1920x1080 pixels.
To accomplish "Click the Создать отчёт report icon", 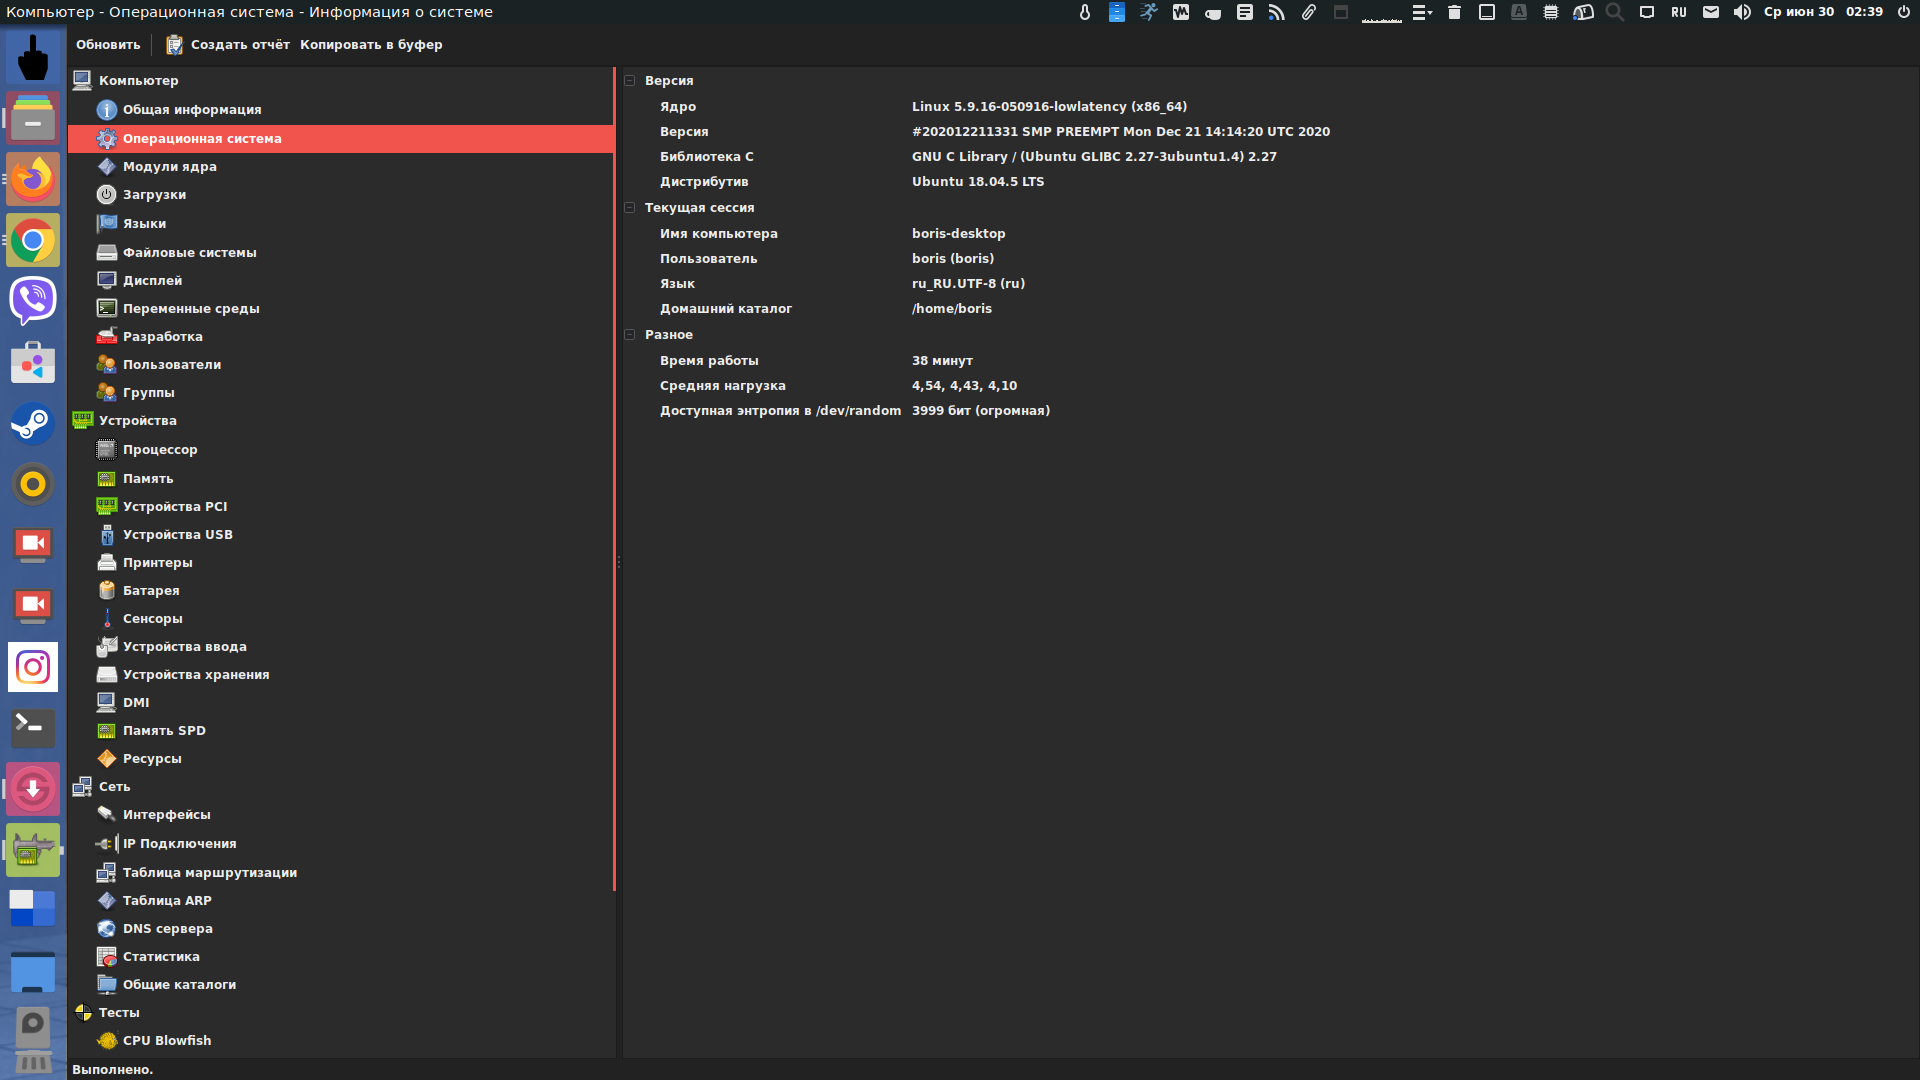I will tap(175, 45).
